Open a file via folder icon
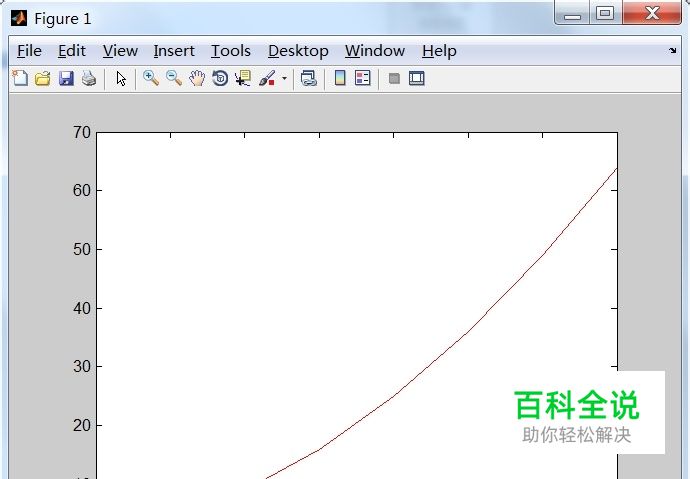Screen dimensions: 690x479 click(x=43, y=79)
